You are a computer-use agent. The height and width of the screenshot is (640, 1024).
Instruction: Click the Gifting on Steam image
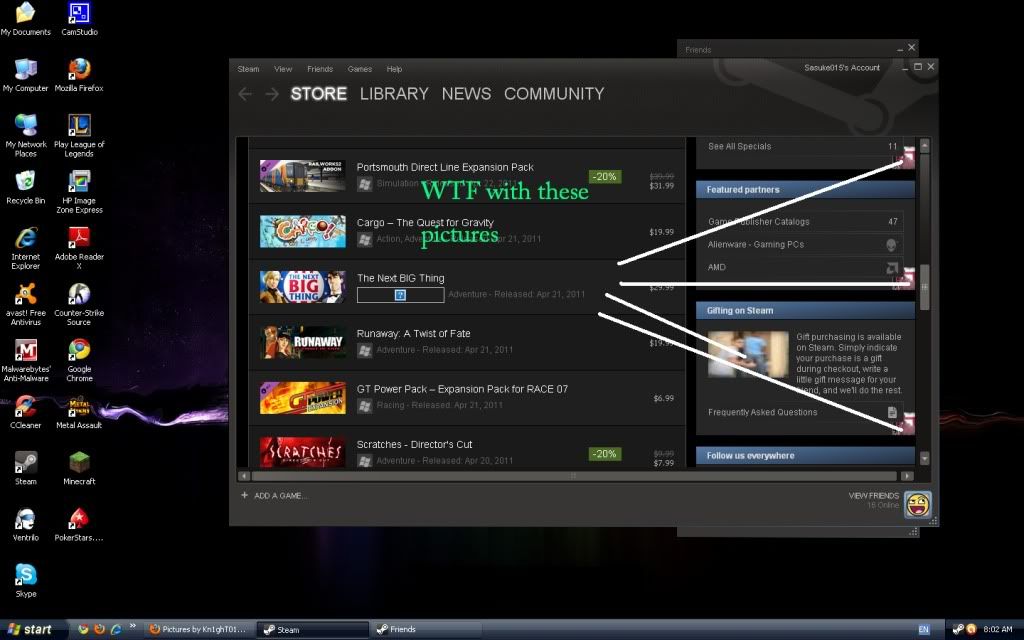(x=748, y=354)
